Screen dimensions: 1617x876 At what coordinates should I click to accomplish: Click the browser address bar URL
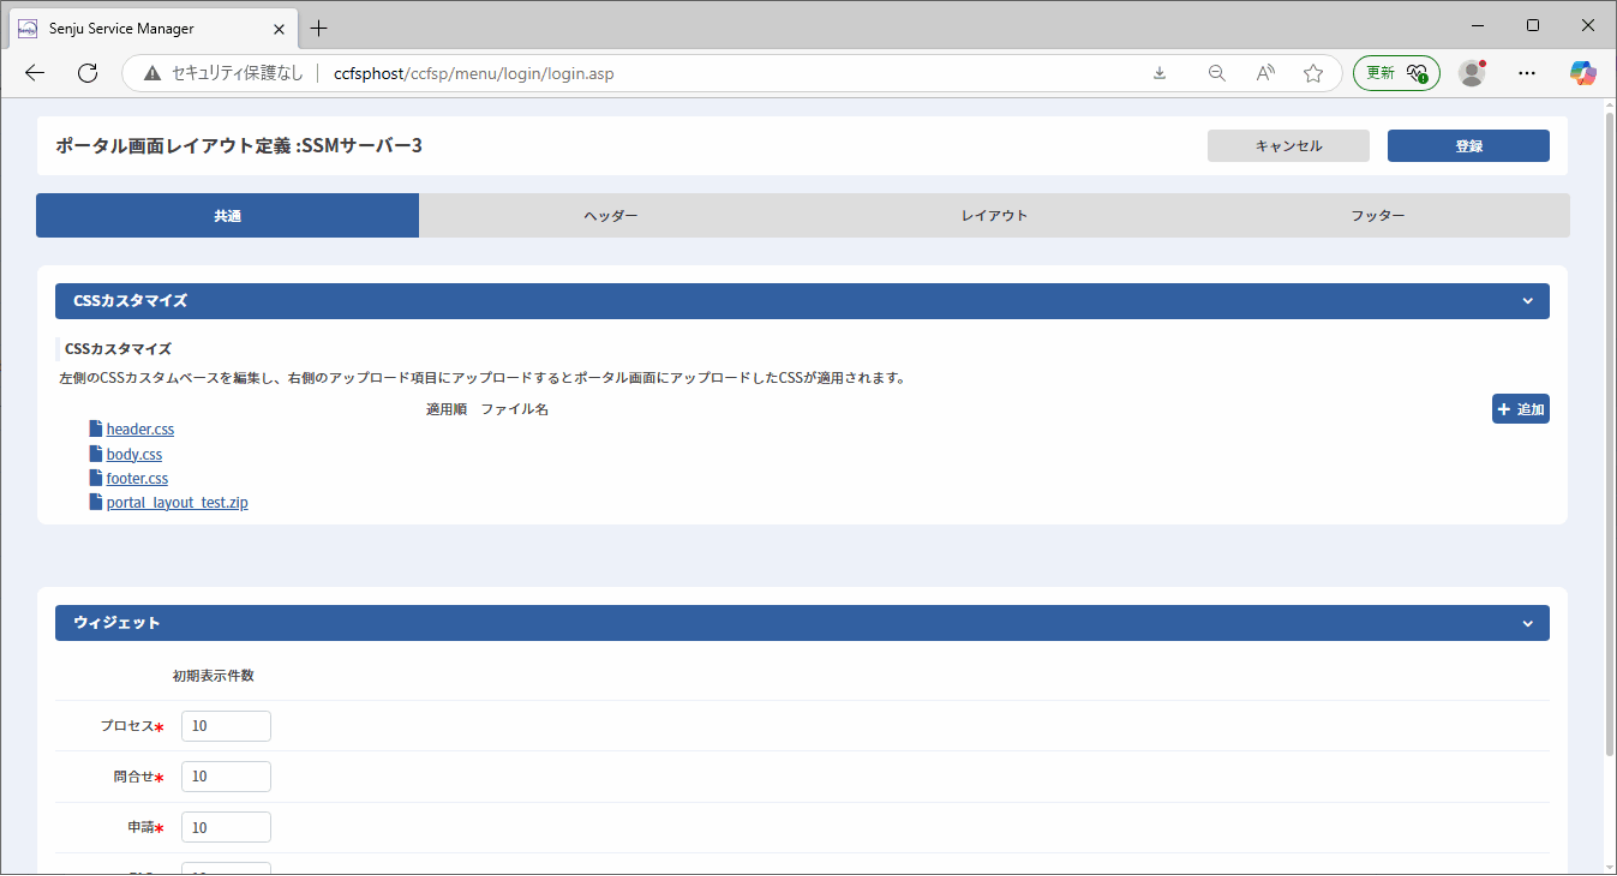tap(474, 73)
